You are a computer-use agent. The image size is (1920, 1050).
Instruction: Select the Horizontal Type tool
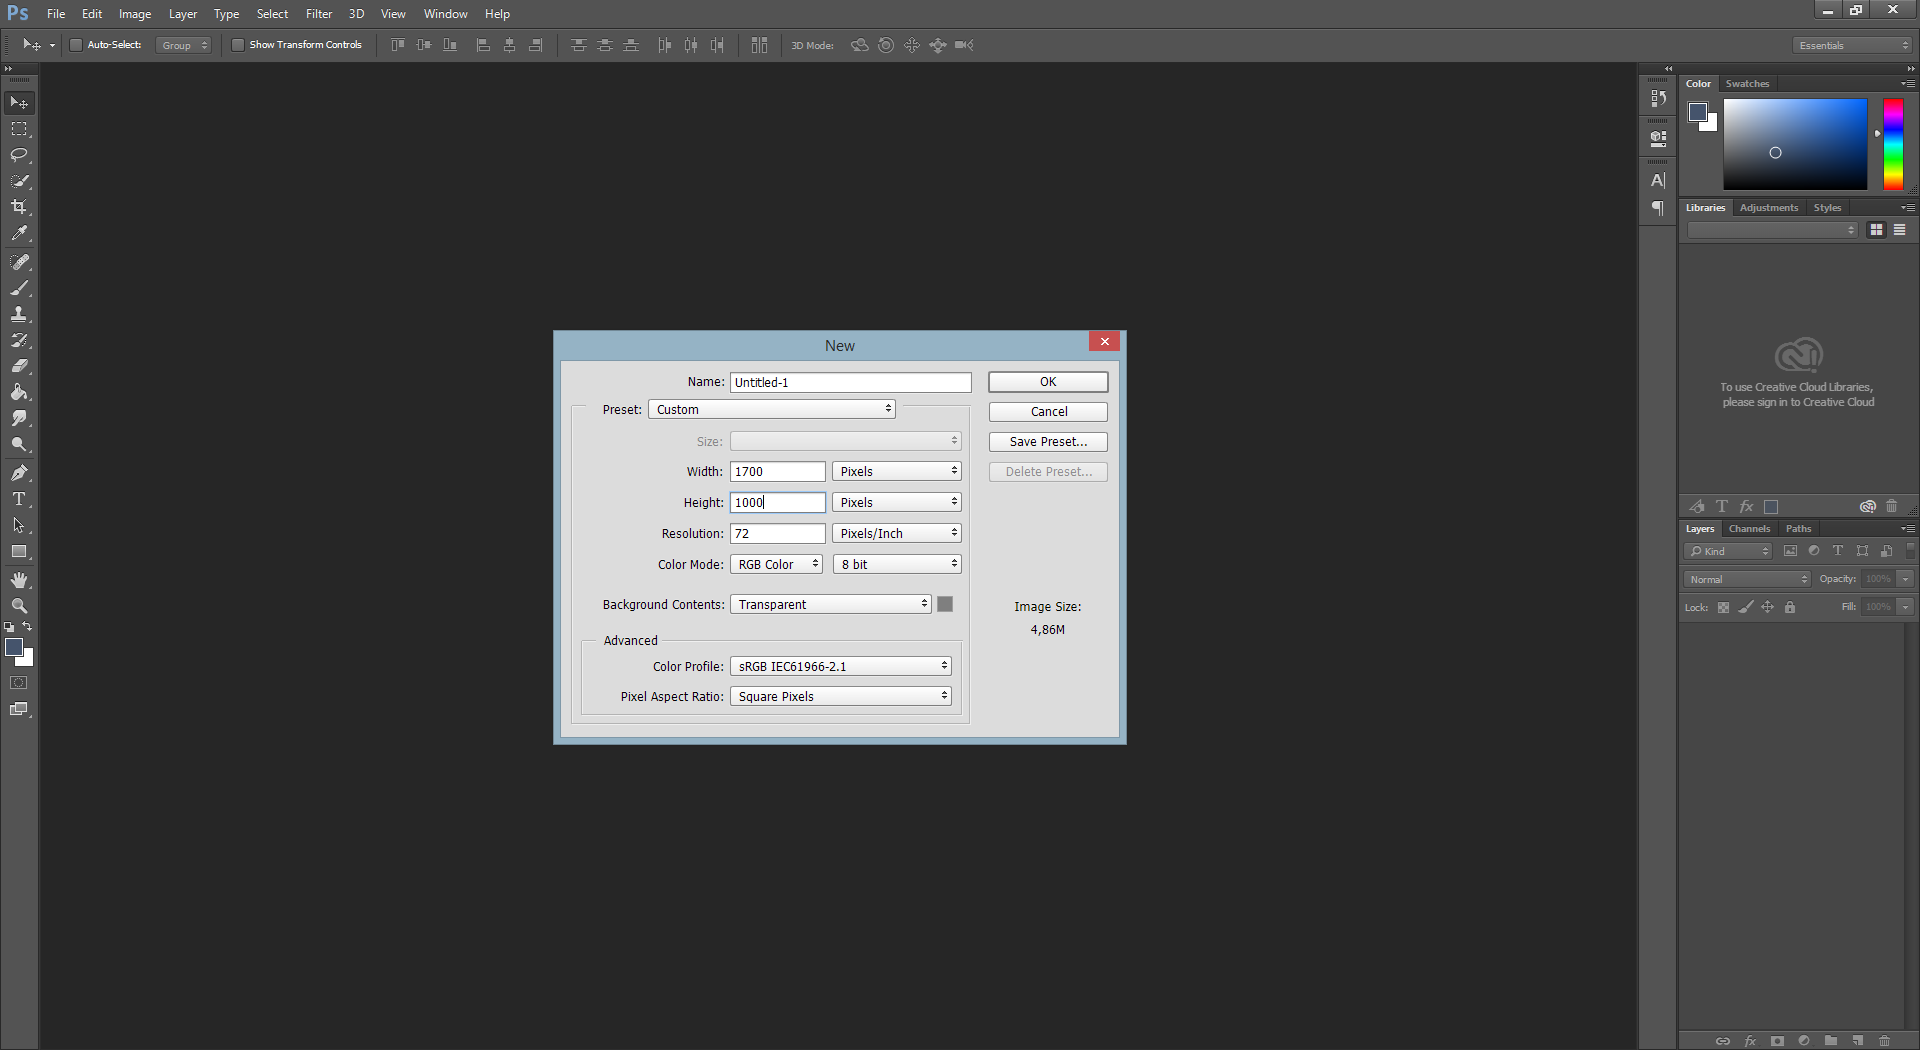tap(20, 499)
